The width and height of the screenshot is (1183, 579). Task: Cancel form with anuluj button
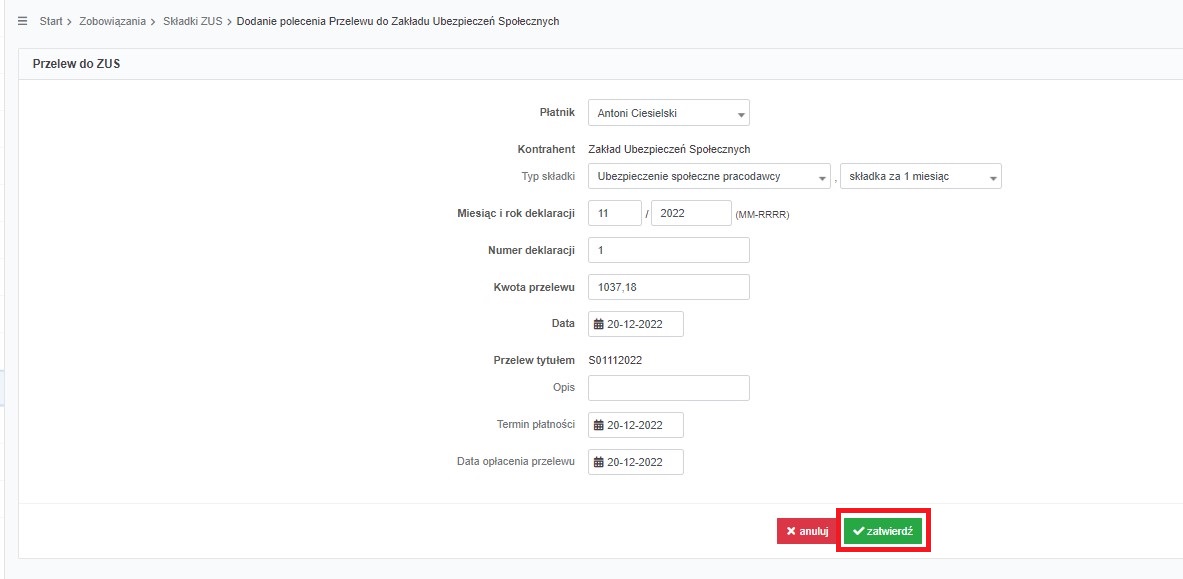click(x=807, y=531)
